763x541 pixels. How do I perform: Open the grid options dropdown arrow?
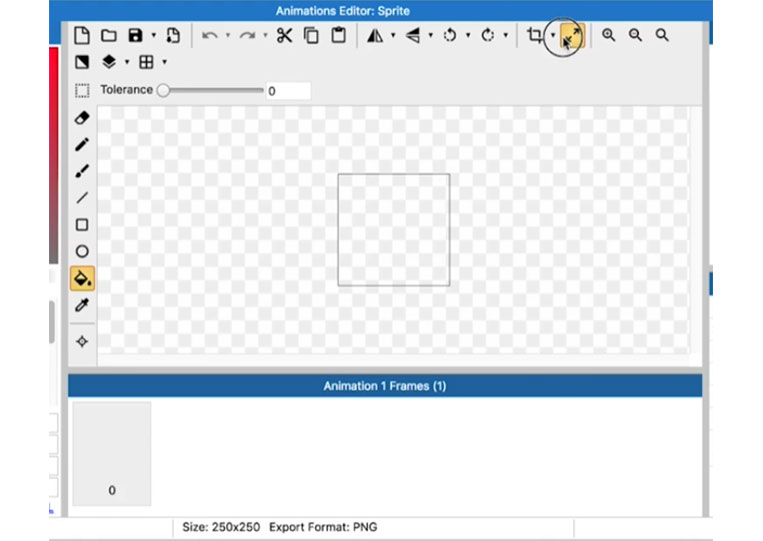point(164,62)
